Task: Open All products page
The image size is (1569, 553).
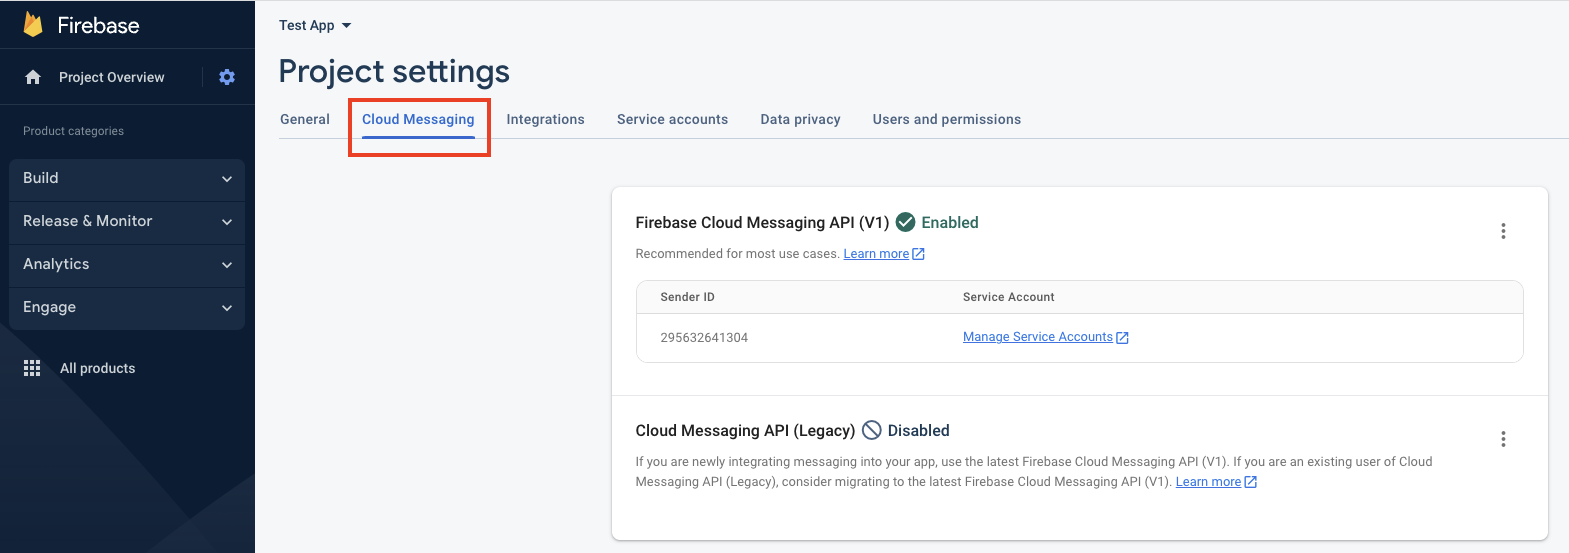Action: [x=97, y=368]
